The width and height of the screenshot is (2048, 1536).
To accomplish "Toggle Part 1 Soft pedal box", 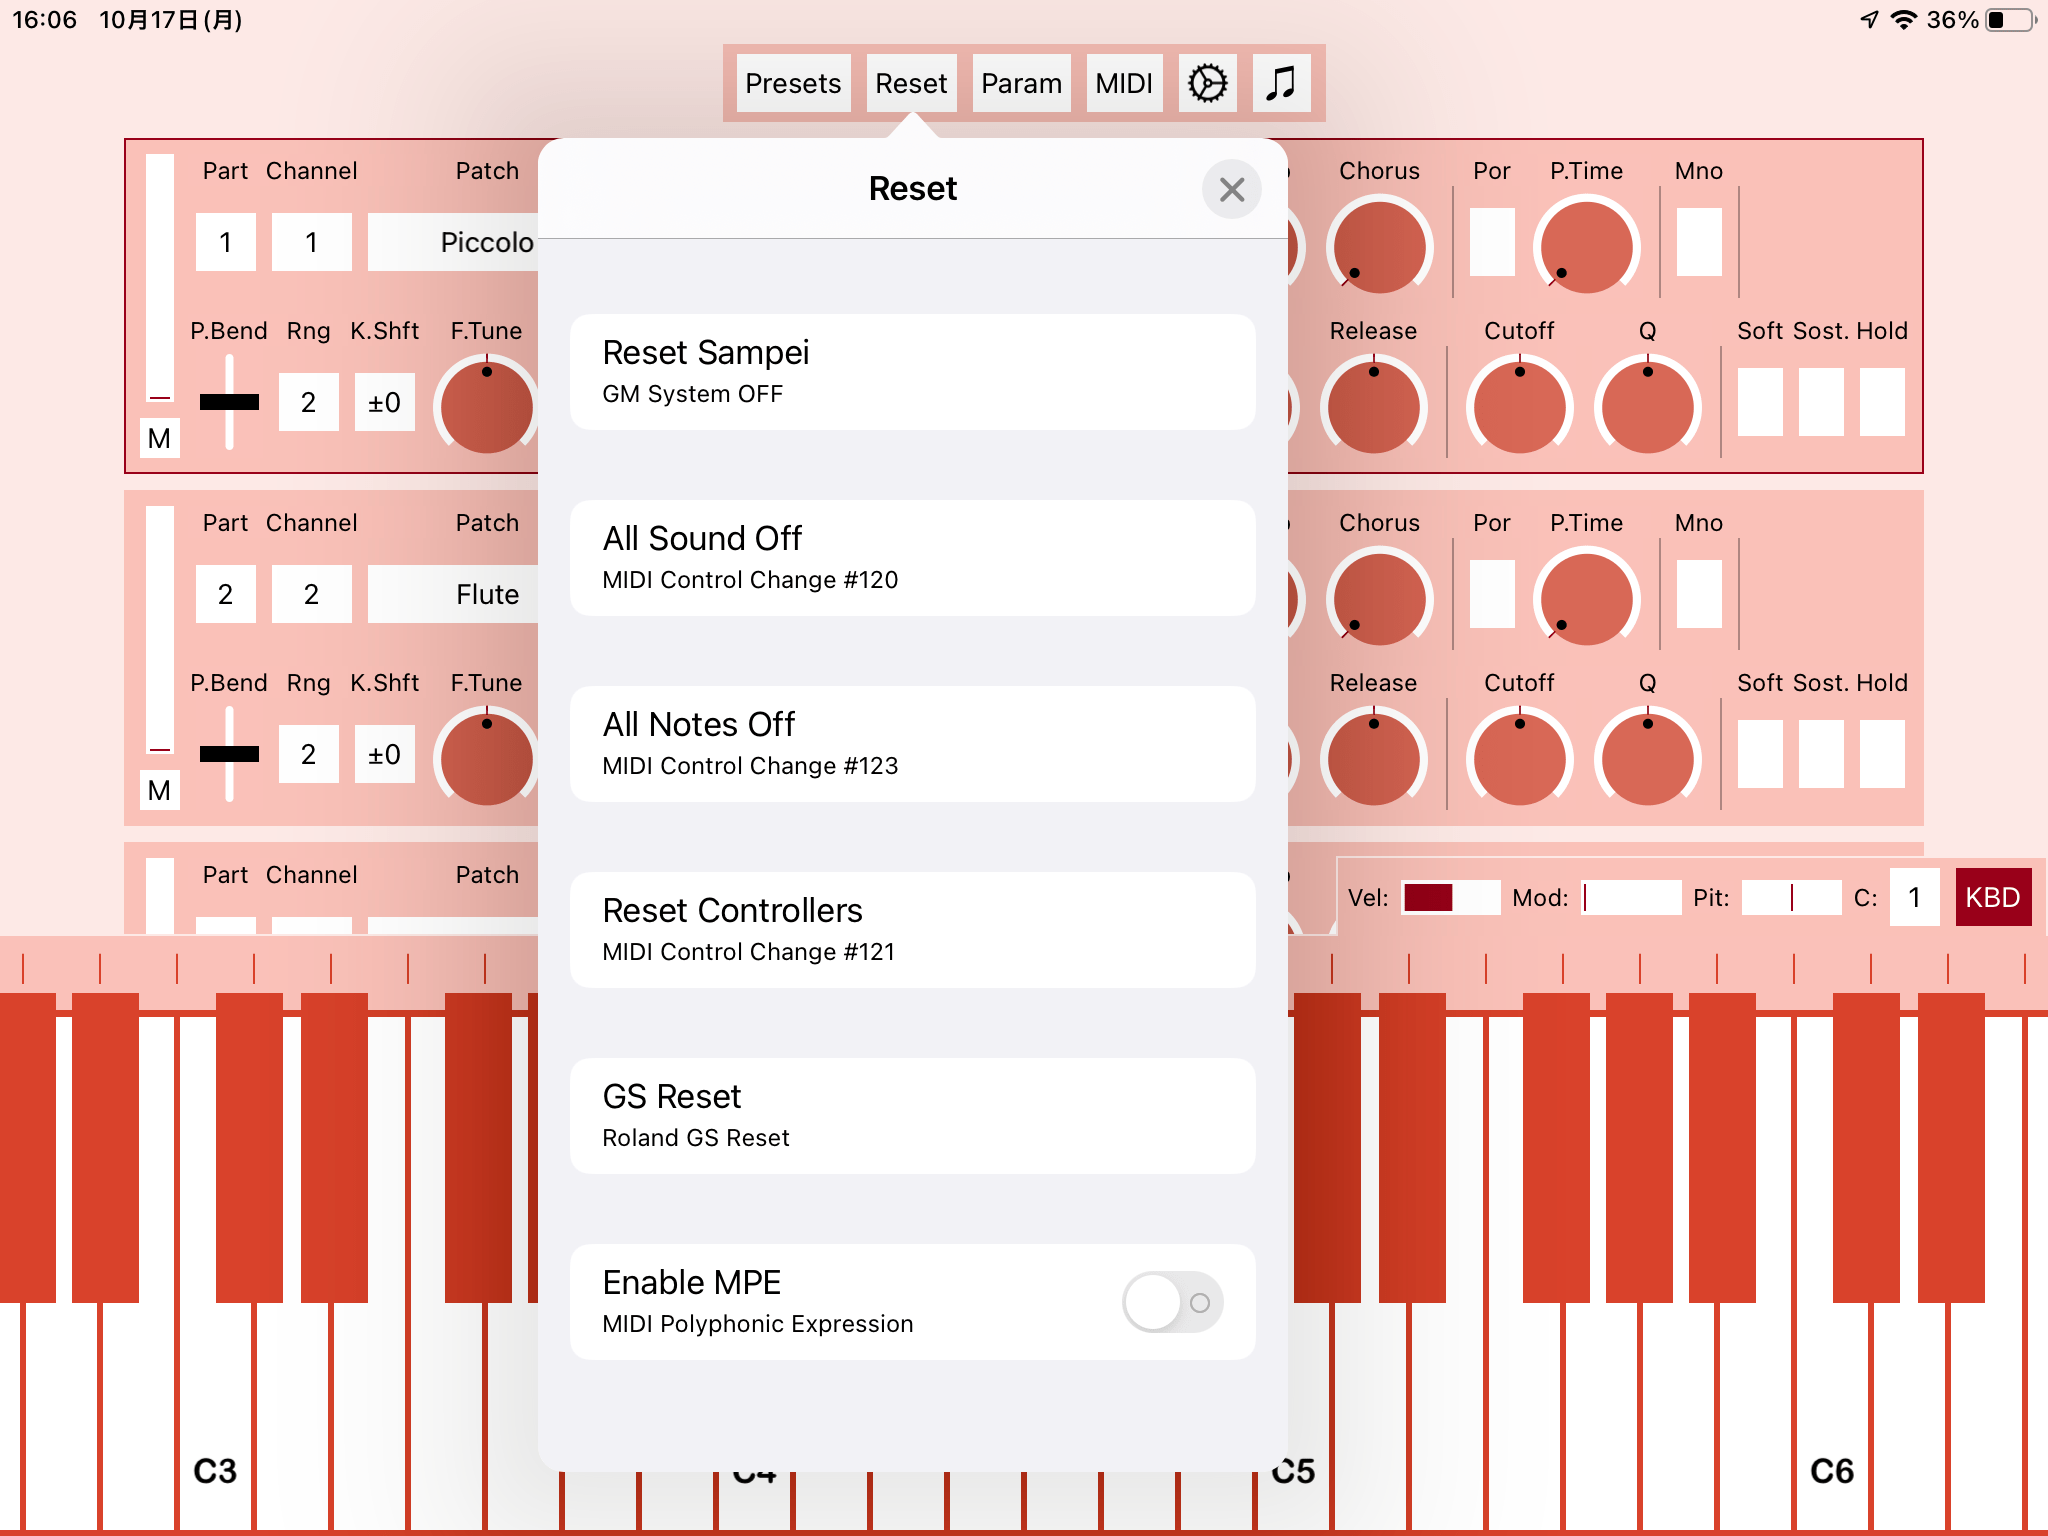I will point(1760,402).
